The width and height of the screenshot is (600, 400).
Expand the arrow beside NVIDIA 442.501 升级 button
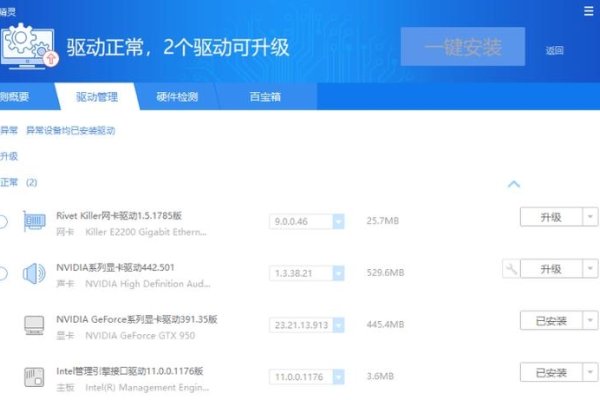[x=590, y=269]
